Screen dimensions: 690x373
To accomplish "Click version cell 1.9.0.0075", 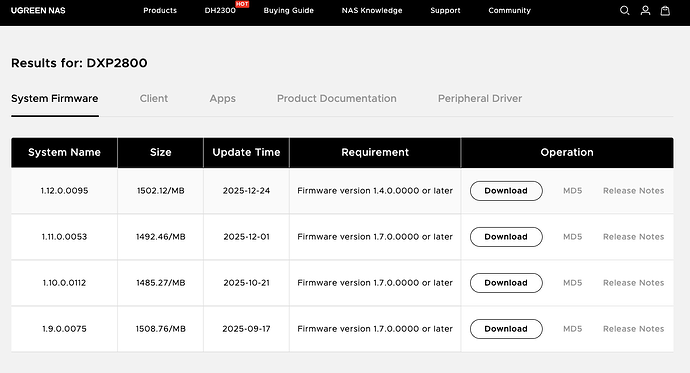I will [64, 329].
